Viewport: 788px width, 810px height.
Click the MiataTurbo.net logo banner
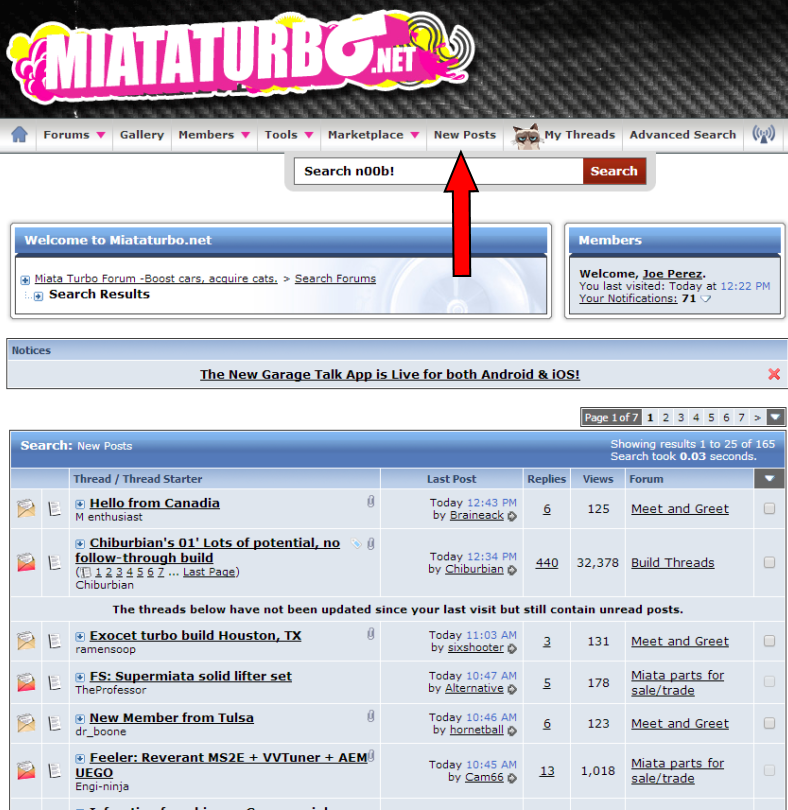click(240, 58)
